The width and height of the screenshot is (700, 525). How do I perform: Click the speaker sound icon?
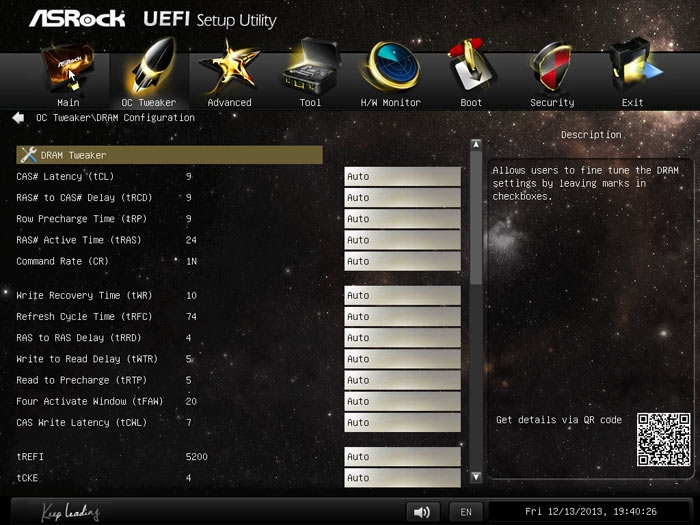(422, 512)
